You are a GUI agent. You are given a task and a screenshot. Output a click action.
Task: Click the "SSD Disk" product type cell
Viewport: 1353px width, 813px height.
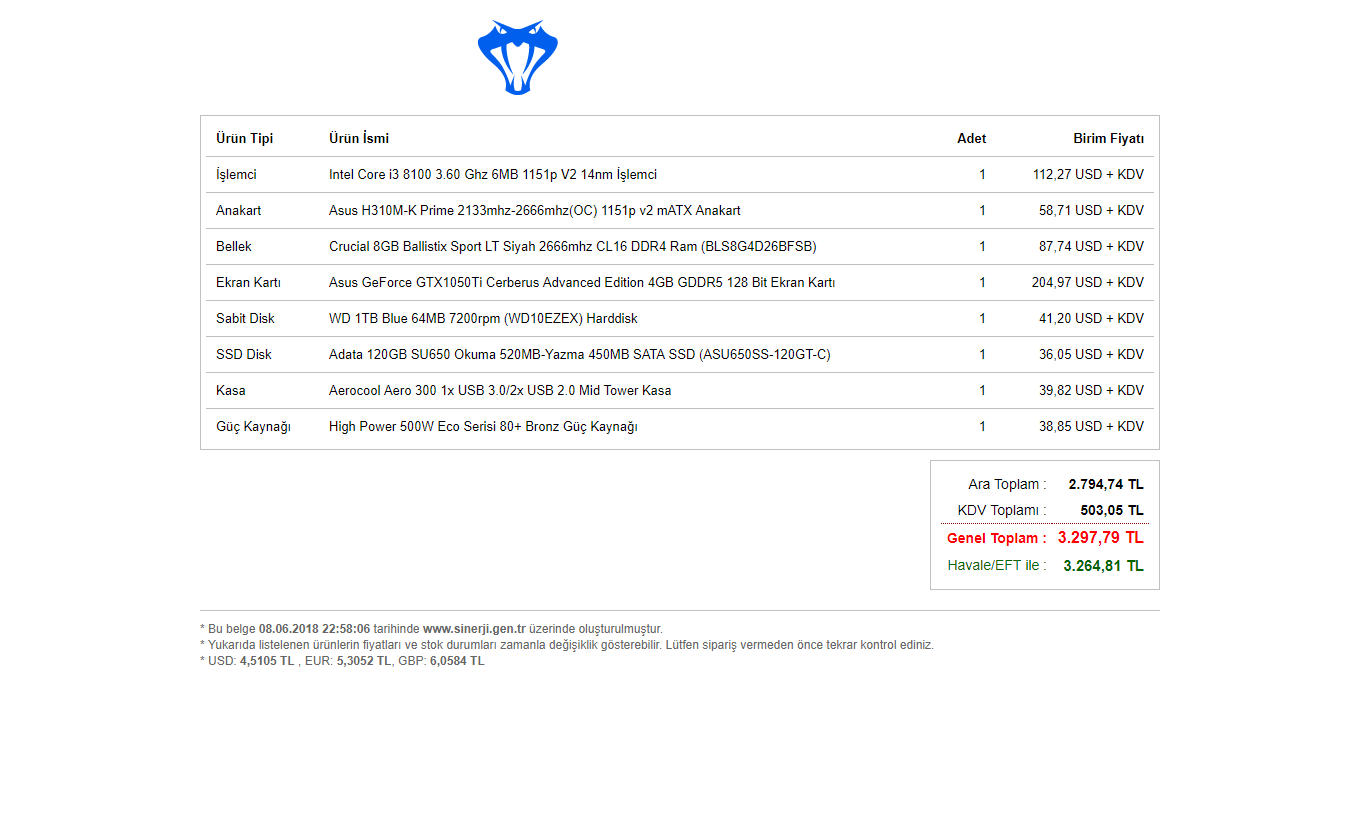coord(244,355)
